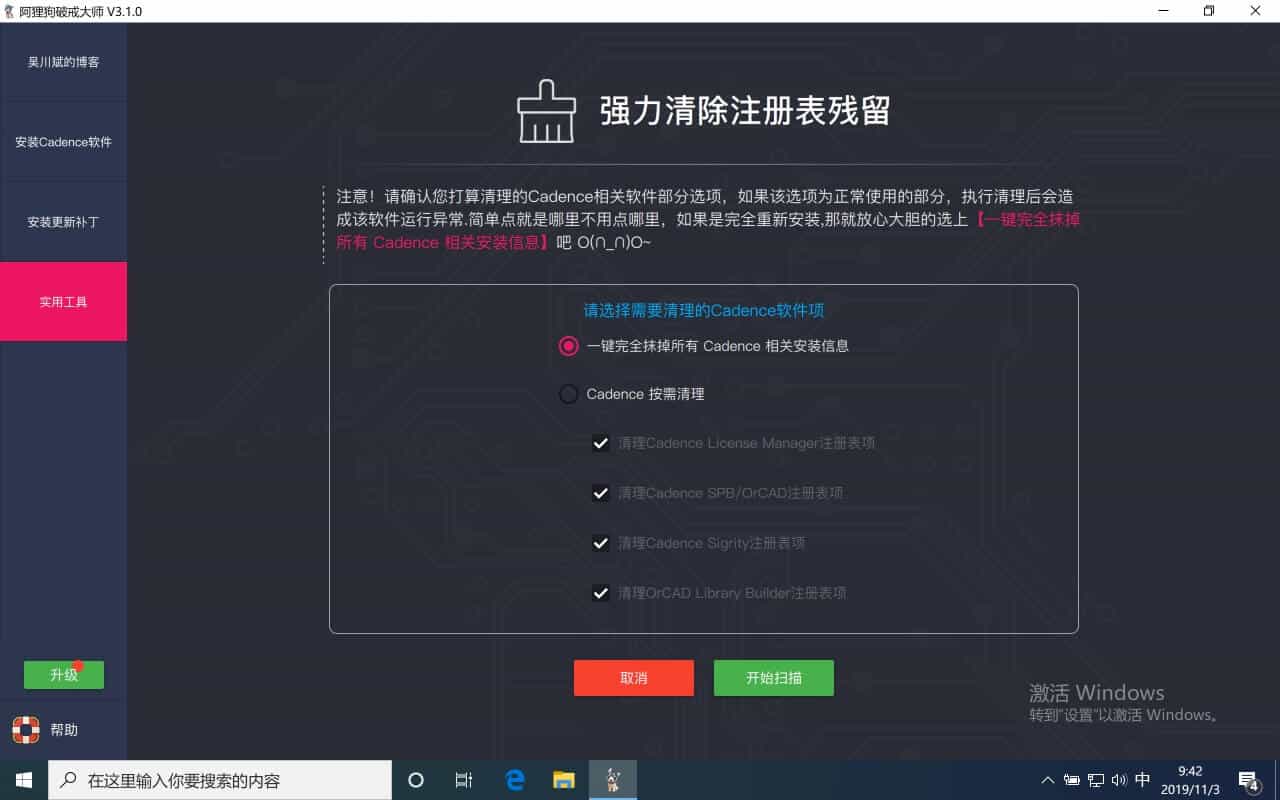The width and height of the screenshot is (1280, 800).
Task: Open 帮助 in the sidebar
Action: tap(64, 730)
